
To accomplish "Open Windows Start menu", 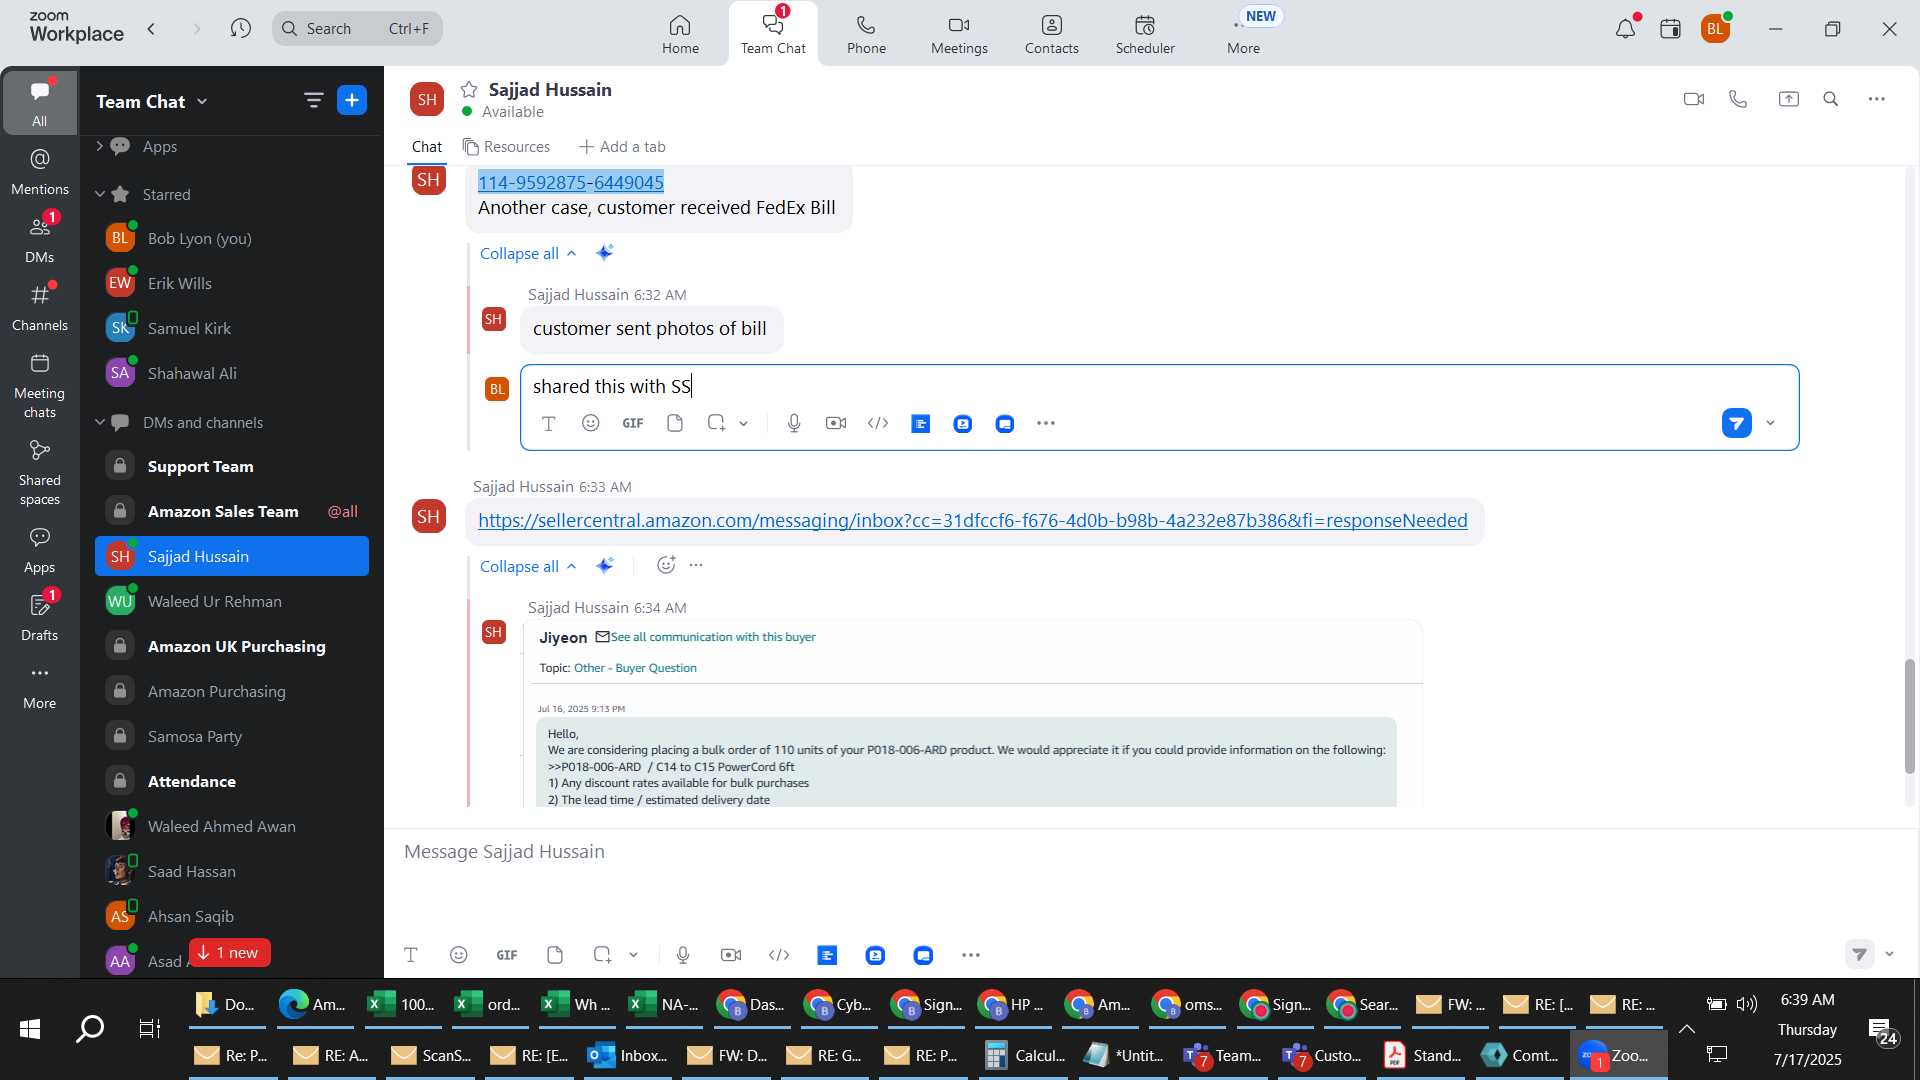I will pyautogui.click(x=30, y=1028).
